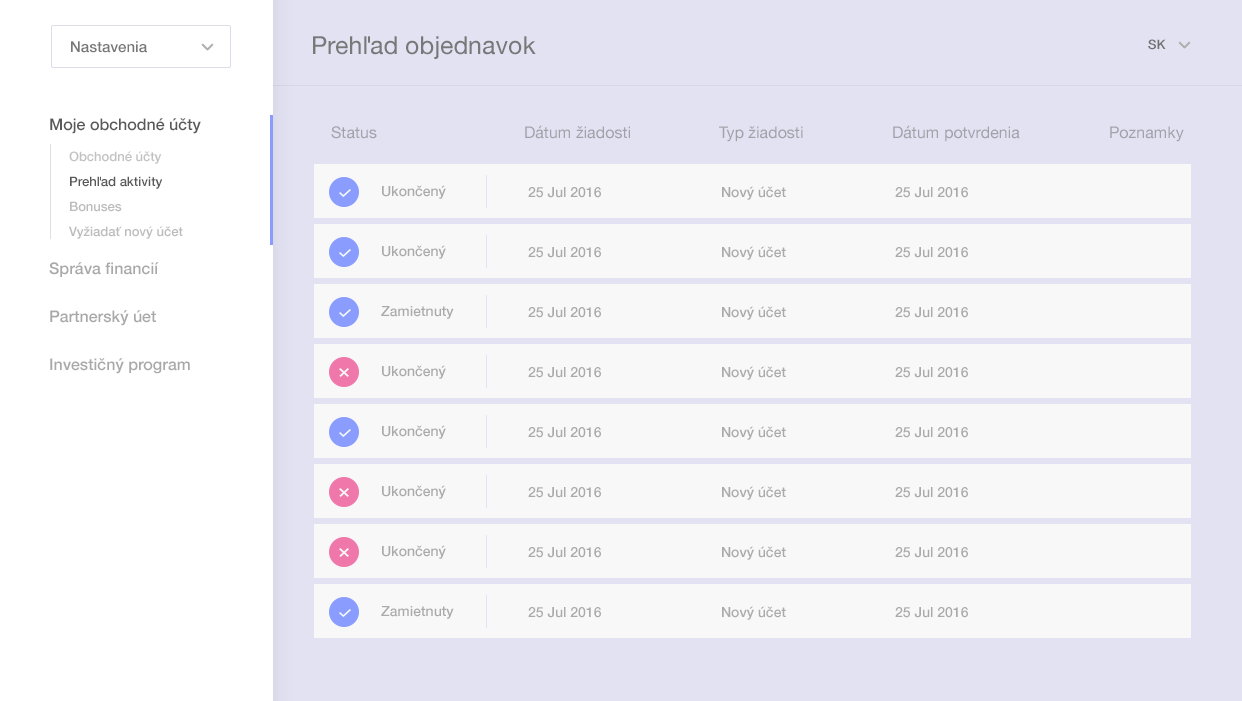Expand the Správa financií section
The height and width of the screenshot is (701, 1242).
click(104, 269)
